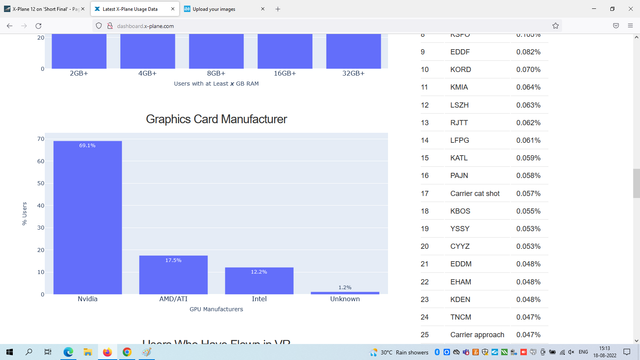Click the YSSY airport entry
Screen dimensions: 640x360
pos(460,229)
